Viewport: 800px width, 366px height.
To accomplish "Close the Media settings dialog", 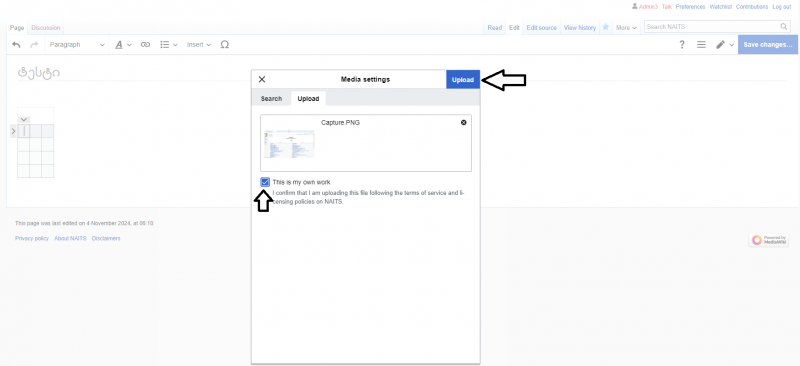I will [262, 79].
